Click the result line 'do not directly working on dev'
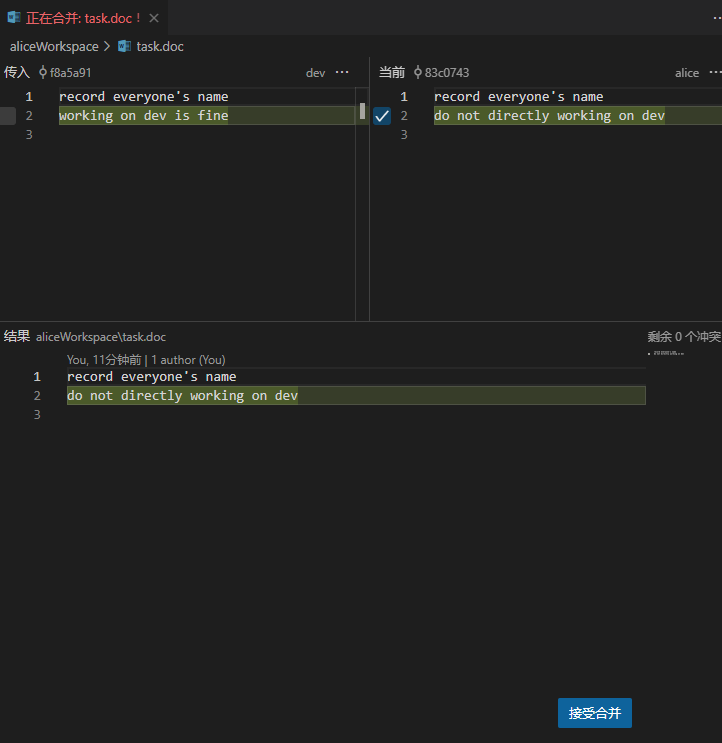The width and height of the screenshot is (722, 743). click(182, 396)
